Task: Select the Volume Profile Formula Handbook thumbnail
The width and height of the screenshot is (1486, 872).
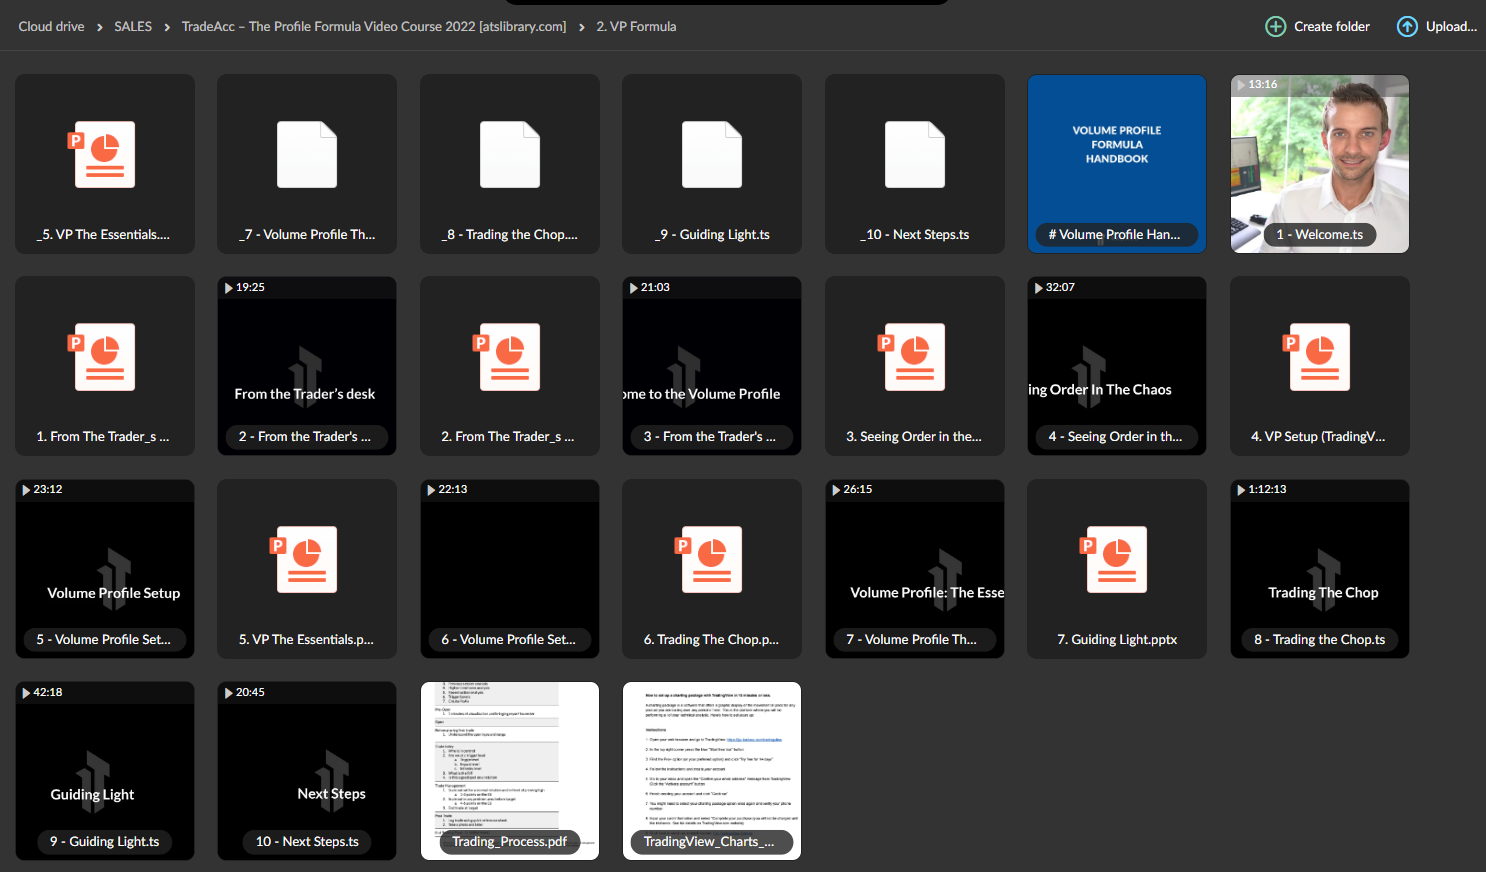Action: 1116,157
